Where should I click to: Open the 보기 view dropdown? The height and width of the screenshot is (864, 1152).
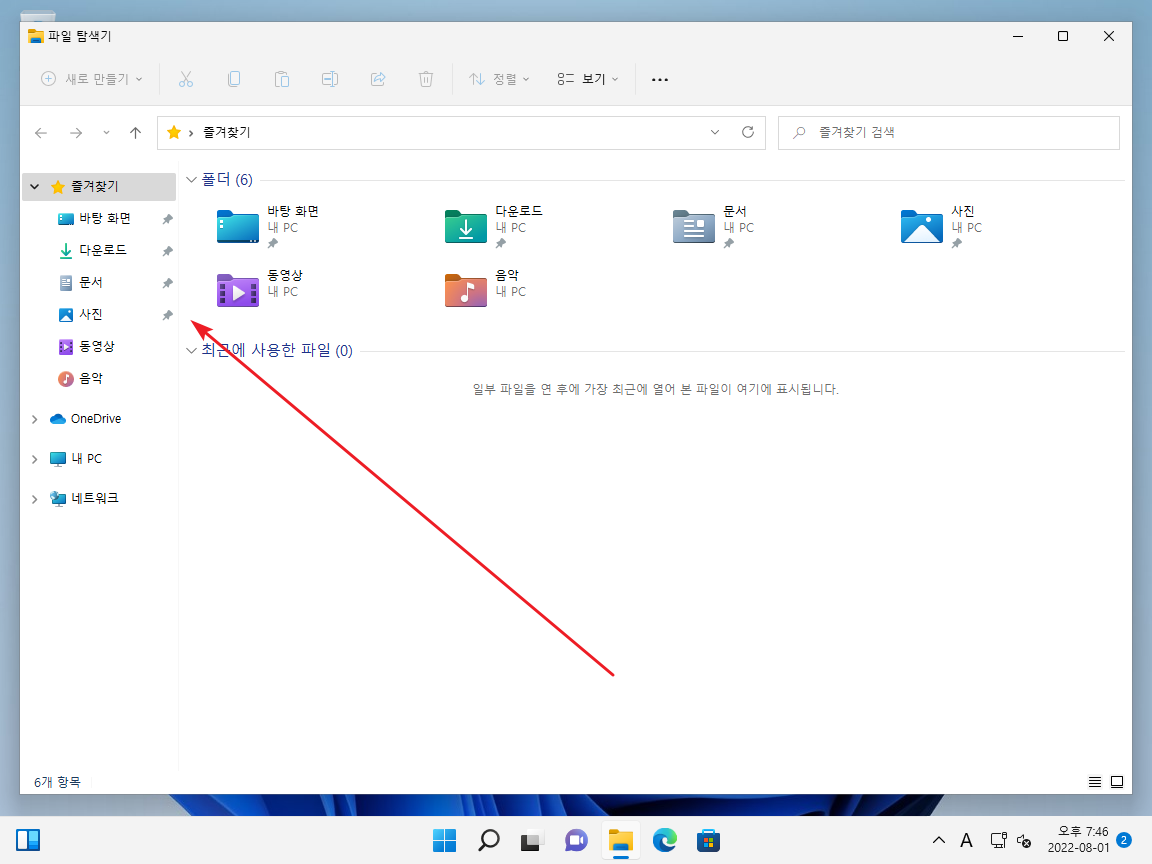click(588, 79)
